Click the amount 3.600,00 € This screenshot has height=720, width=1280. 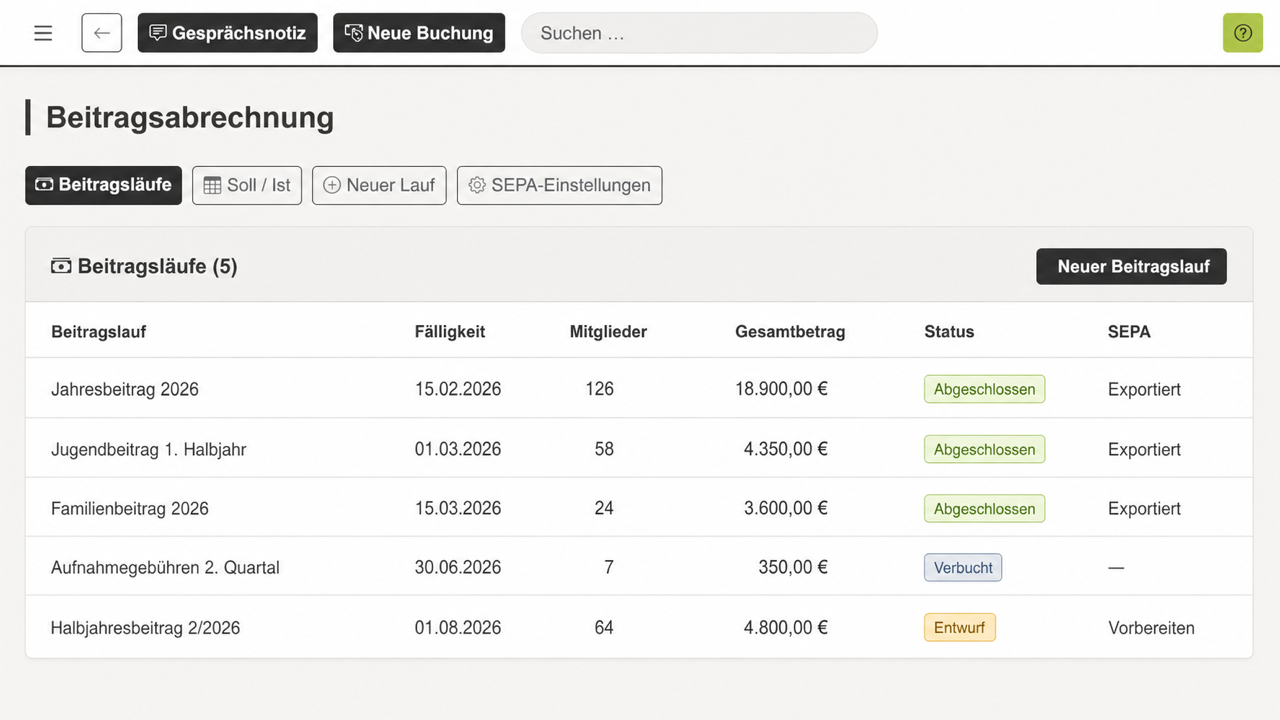pyautogui.click(x=786, y=508)
